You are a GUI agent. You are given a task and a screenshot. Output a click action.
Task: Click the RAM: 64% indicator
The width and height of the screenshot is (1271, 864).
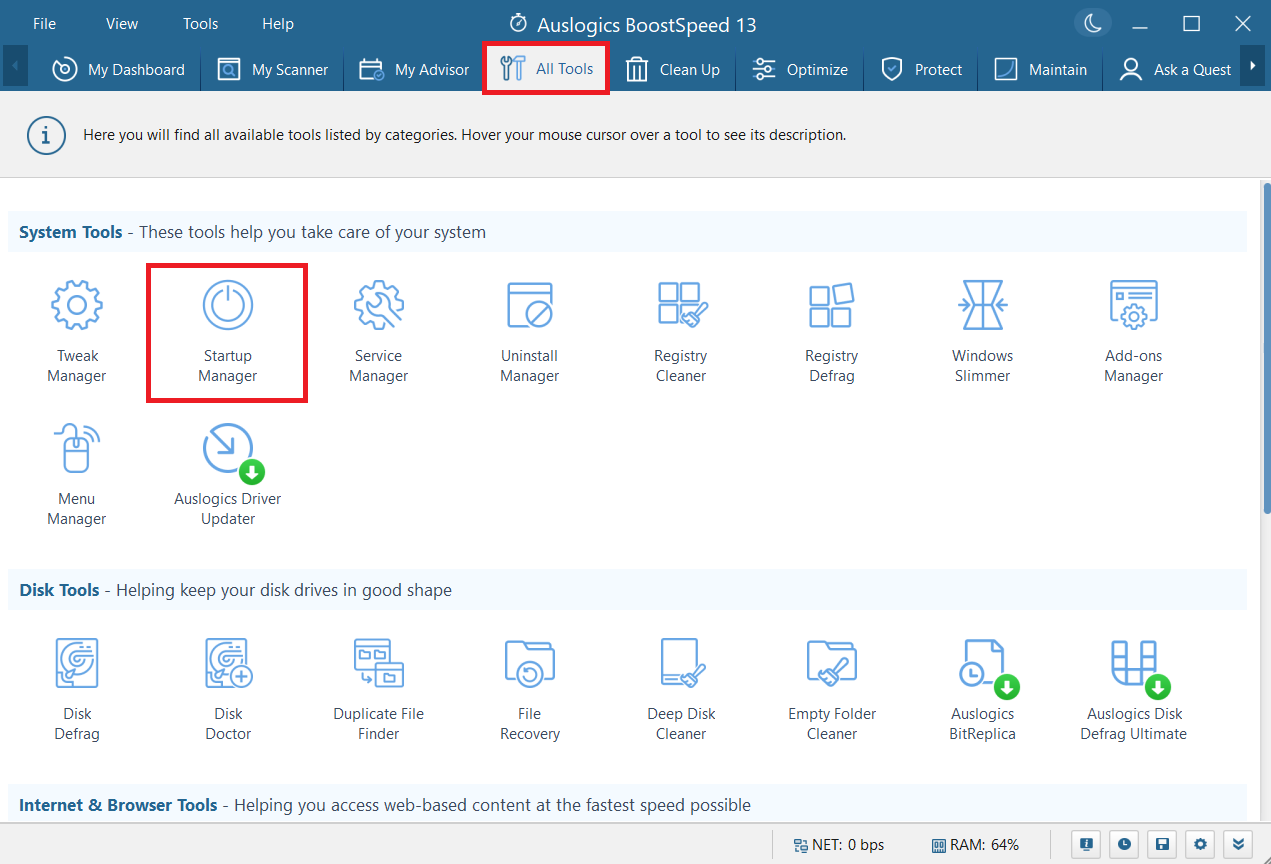975,845
